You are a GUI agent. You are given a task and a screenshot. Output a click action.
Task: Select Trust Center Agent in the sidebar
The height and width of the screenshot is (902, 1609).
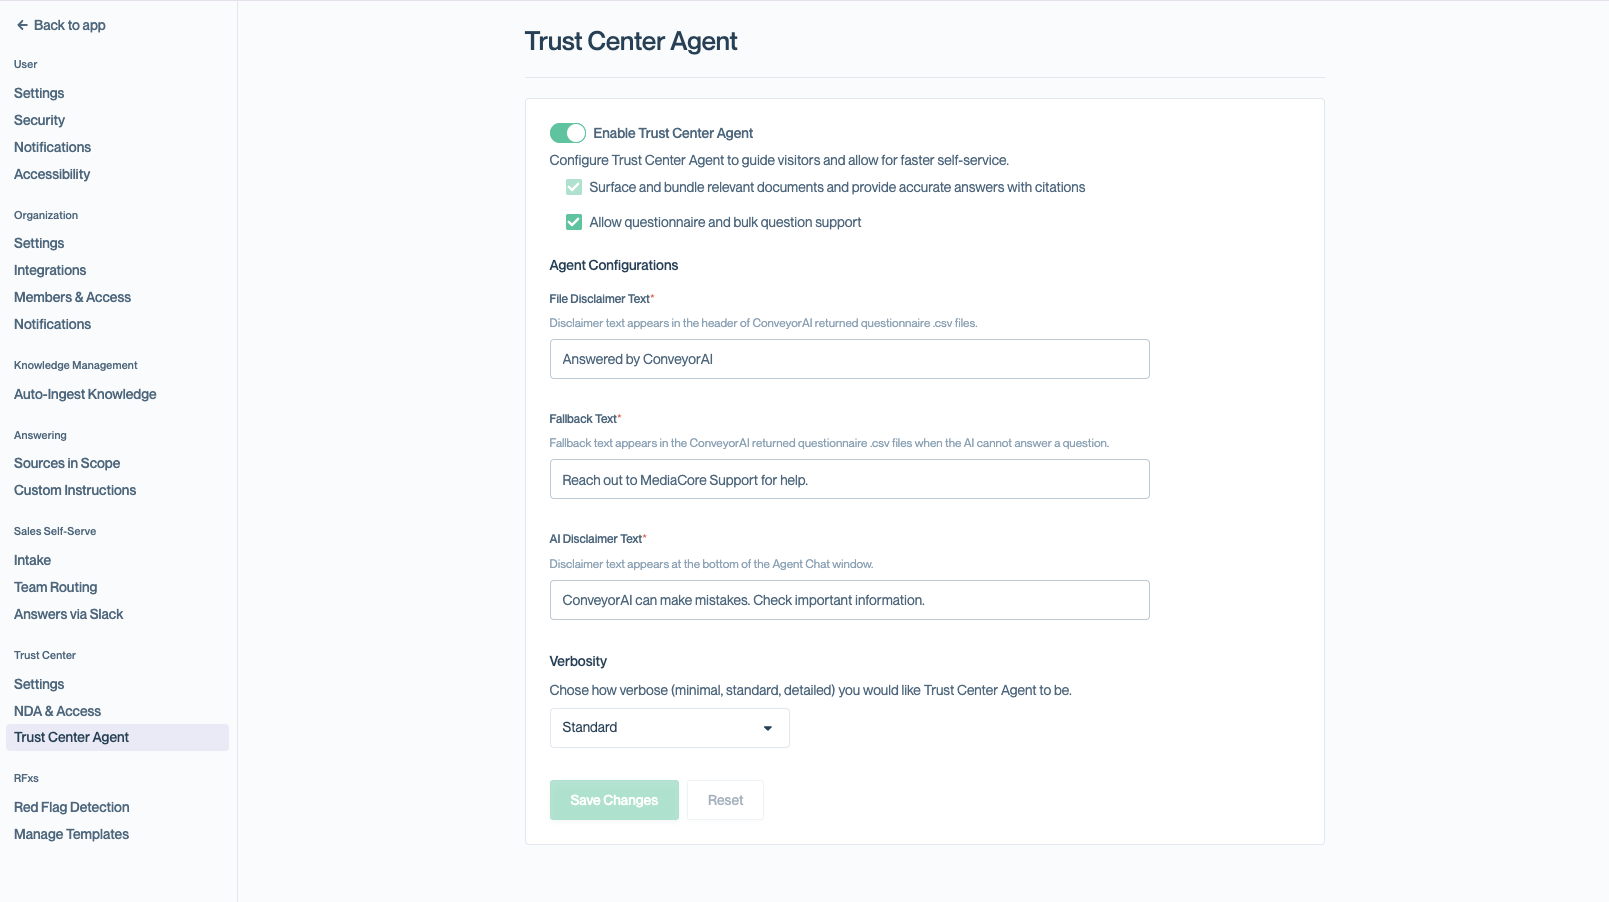tap(71, 737)
